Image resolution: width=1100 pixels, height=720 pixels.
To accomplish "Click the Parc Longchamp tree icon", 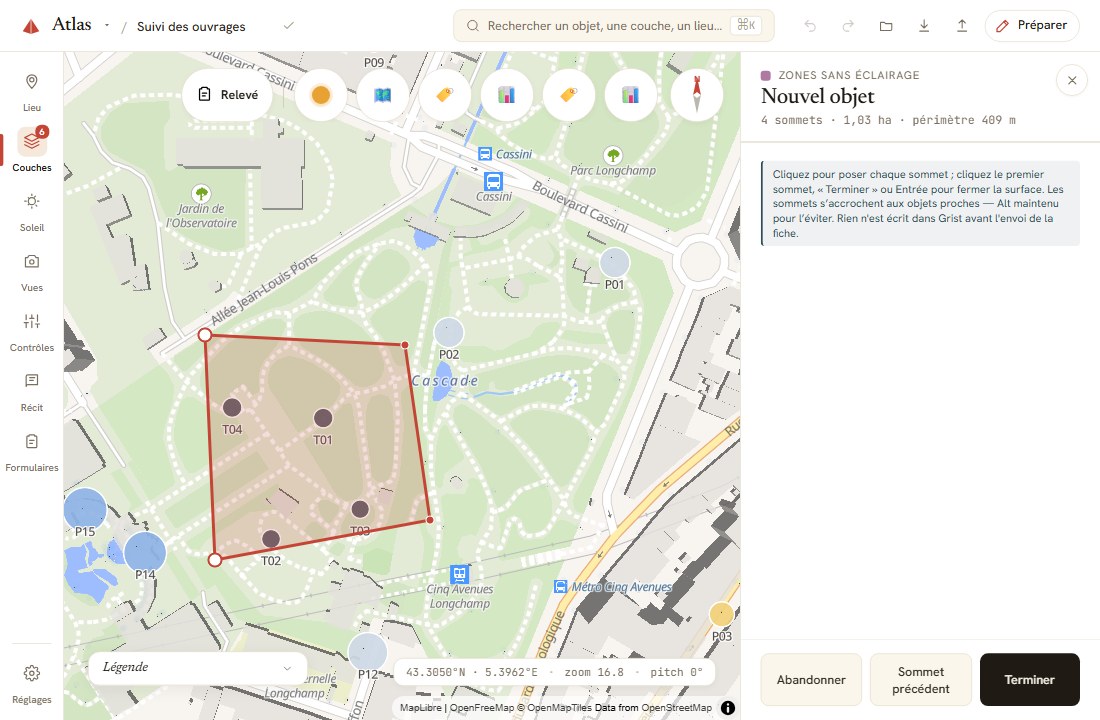I will click(x=613, y=154).
